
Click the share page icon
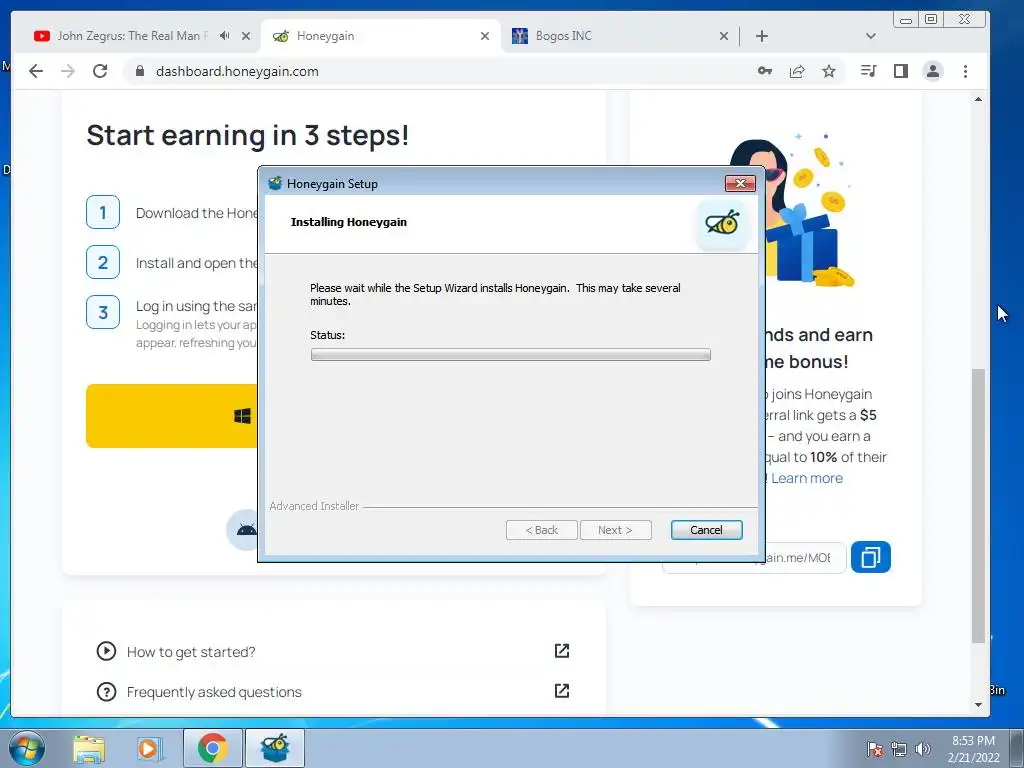797,71
